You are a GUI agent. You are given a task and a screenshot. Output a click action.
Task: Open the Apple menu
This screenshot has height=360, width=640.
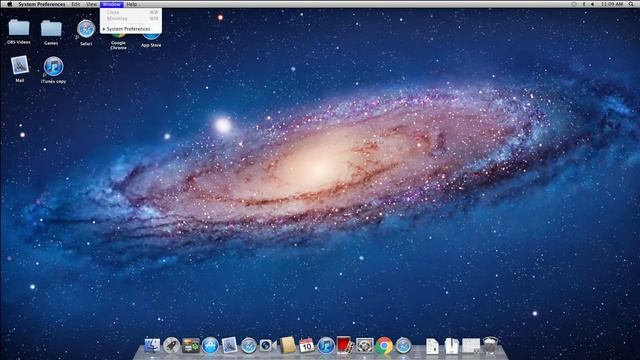[x=9, y=4]
